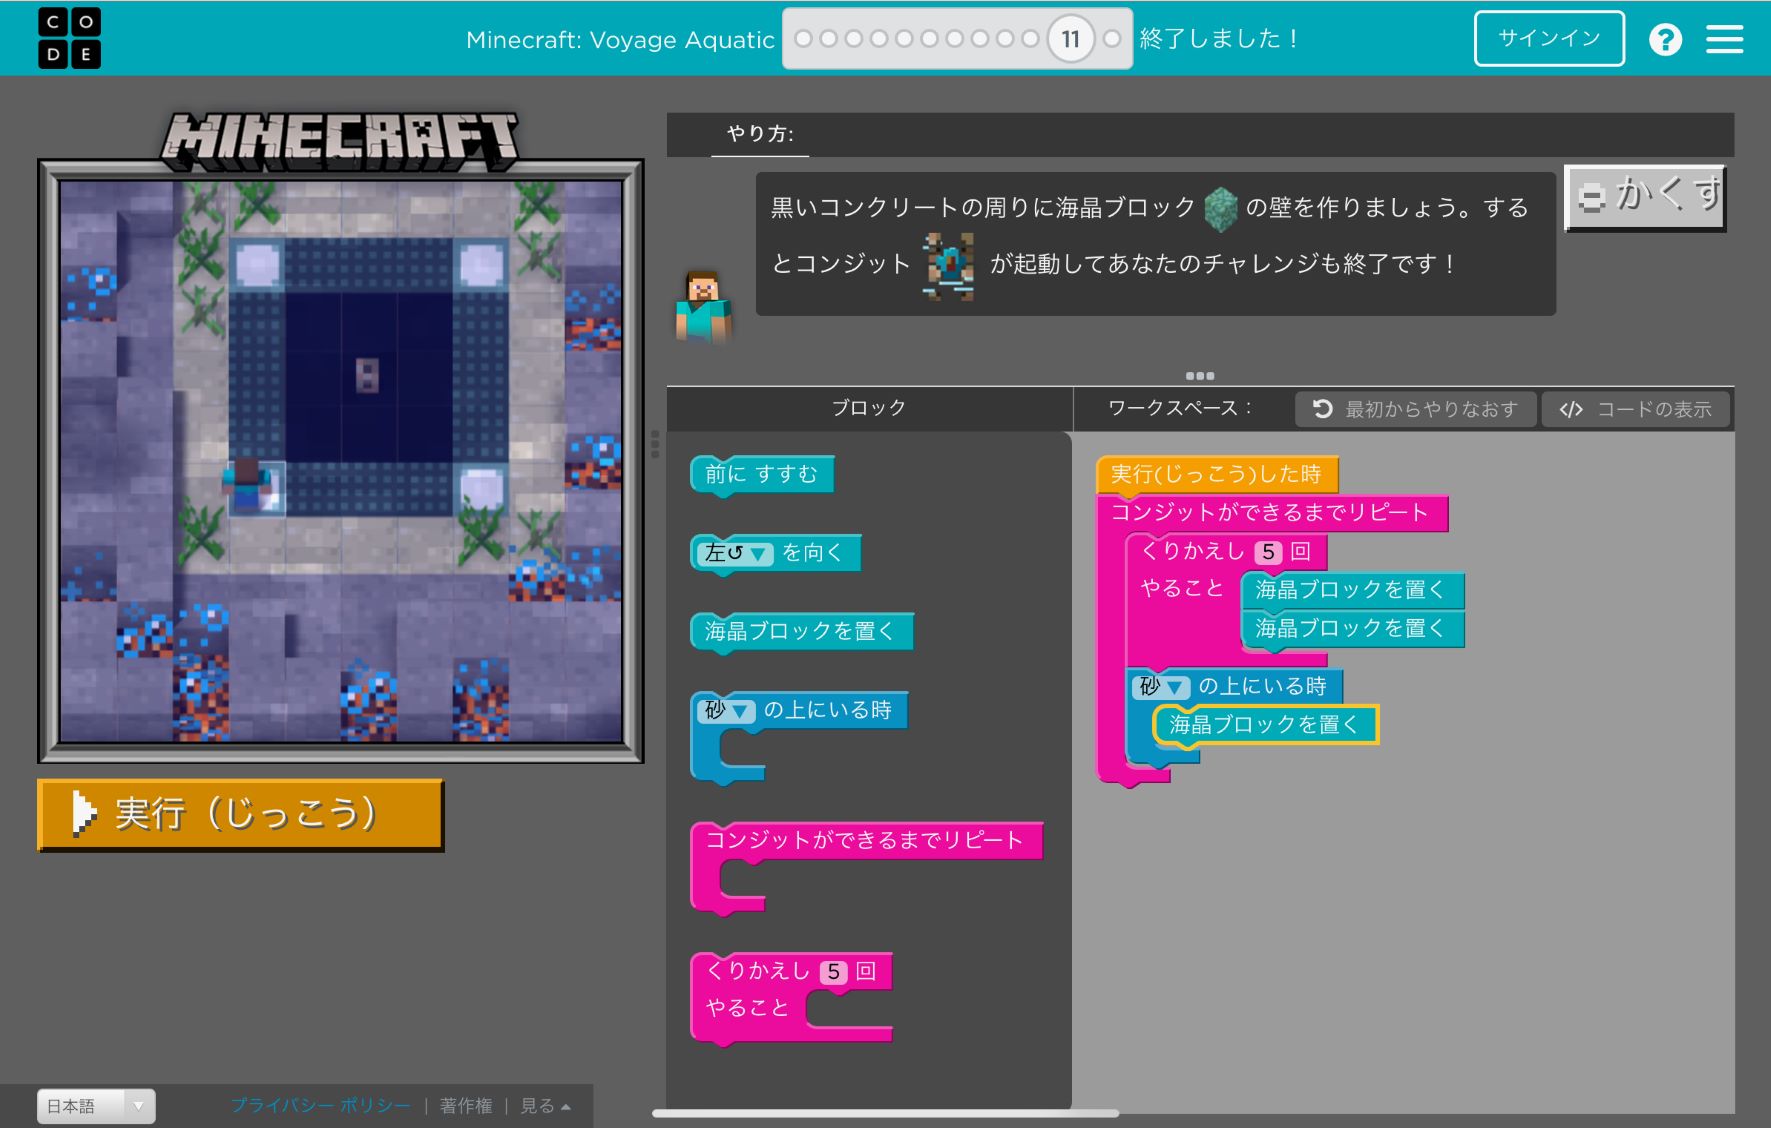Open toolbox 砂 dropdown on の上にいる時 block

(727, 710)
